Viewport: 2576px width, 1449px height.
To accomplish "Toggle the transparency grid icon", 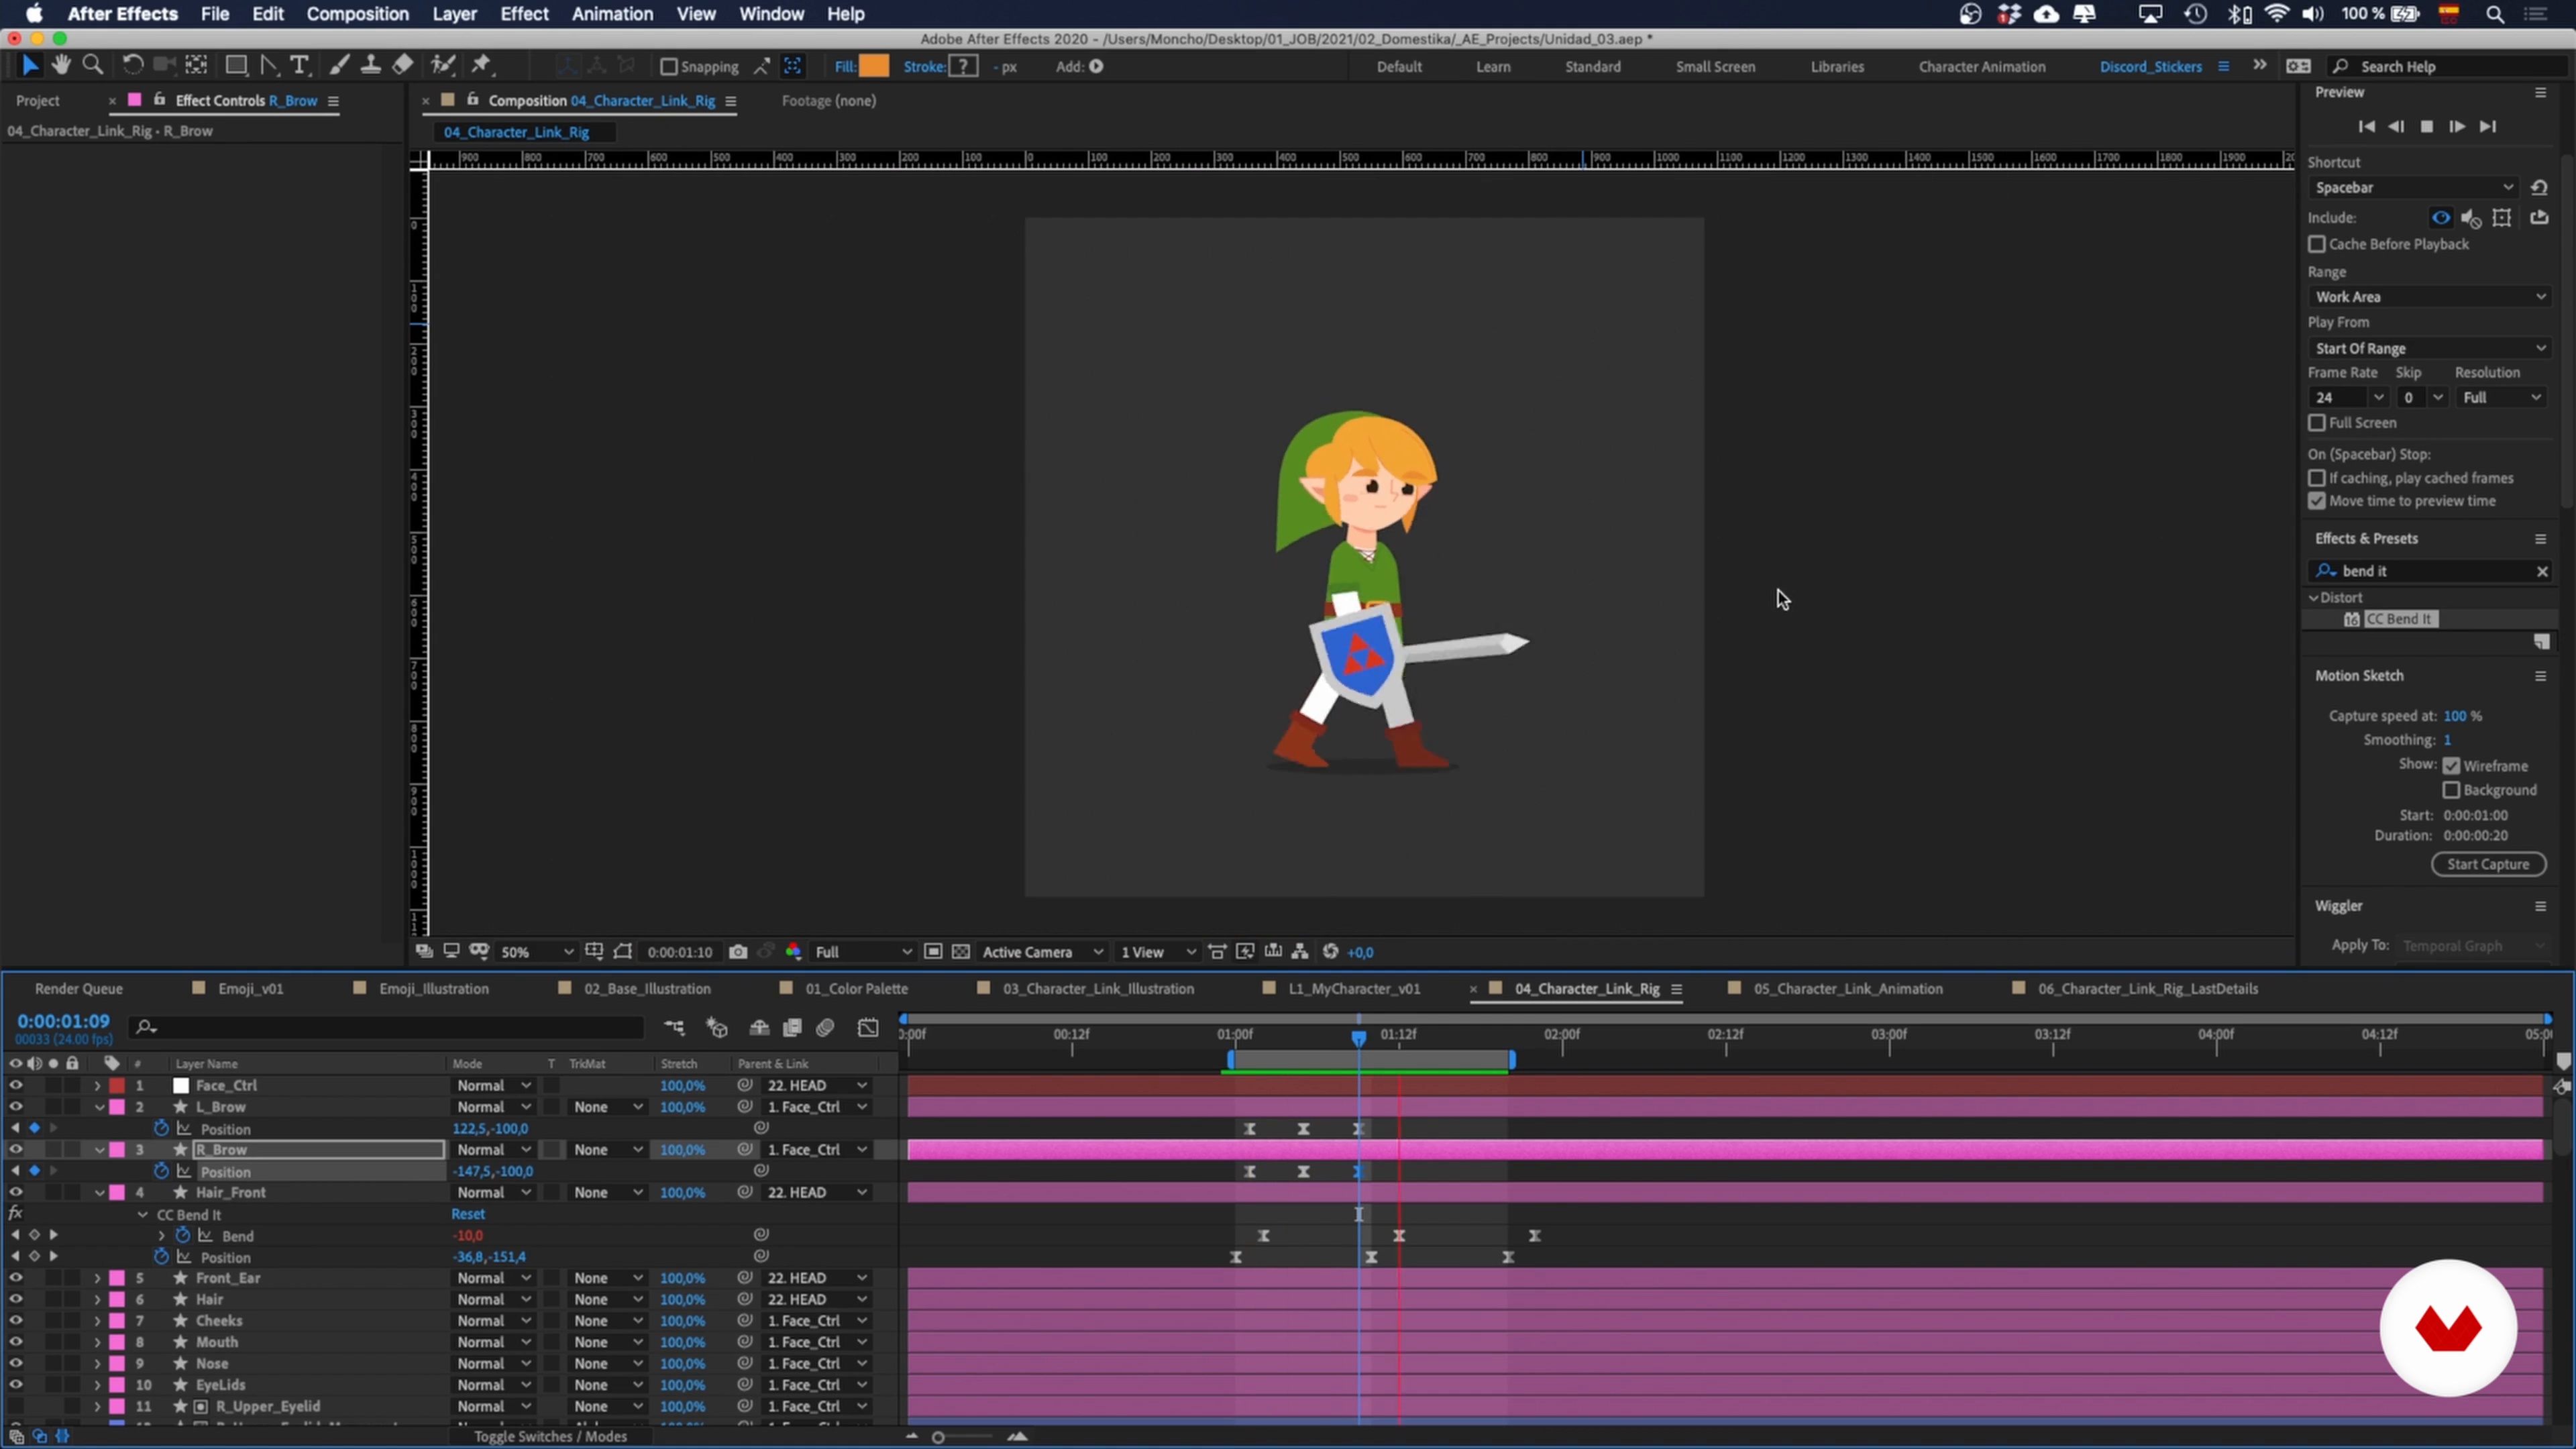I will click(961, 952).
